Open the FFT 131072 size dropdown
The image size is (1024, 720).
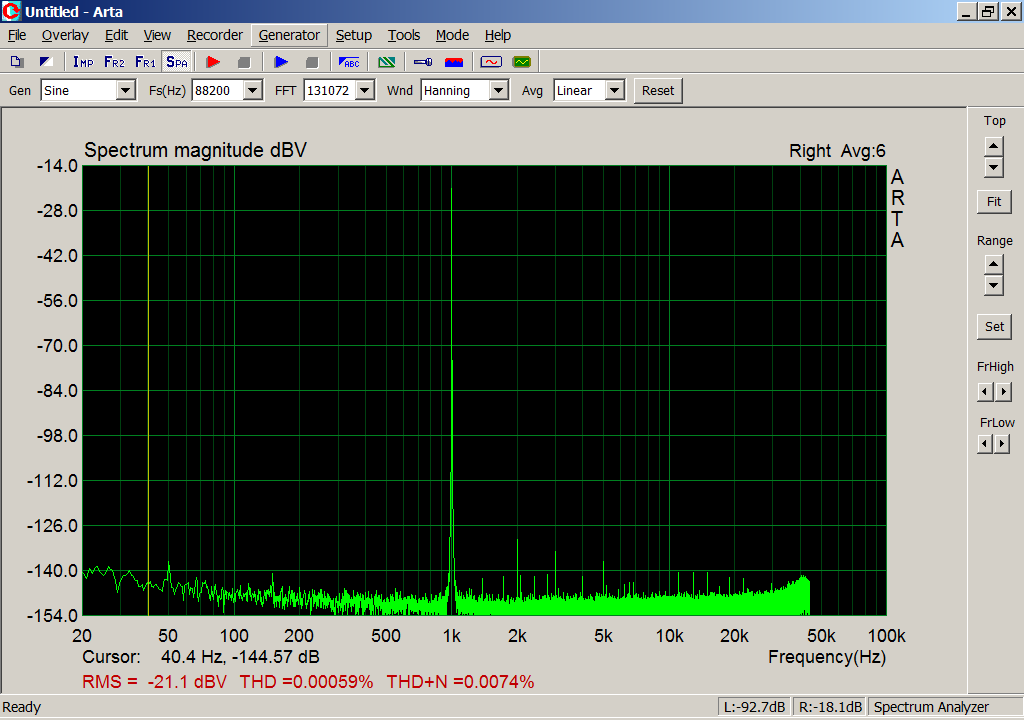(366, 90)
